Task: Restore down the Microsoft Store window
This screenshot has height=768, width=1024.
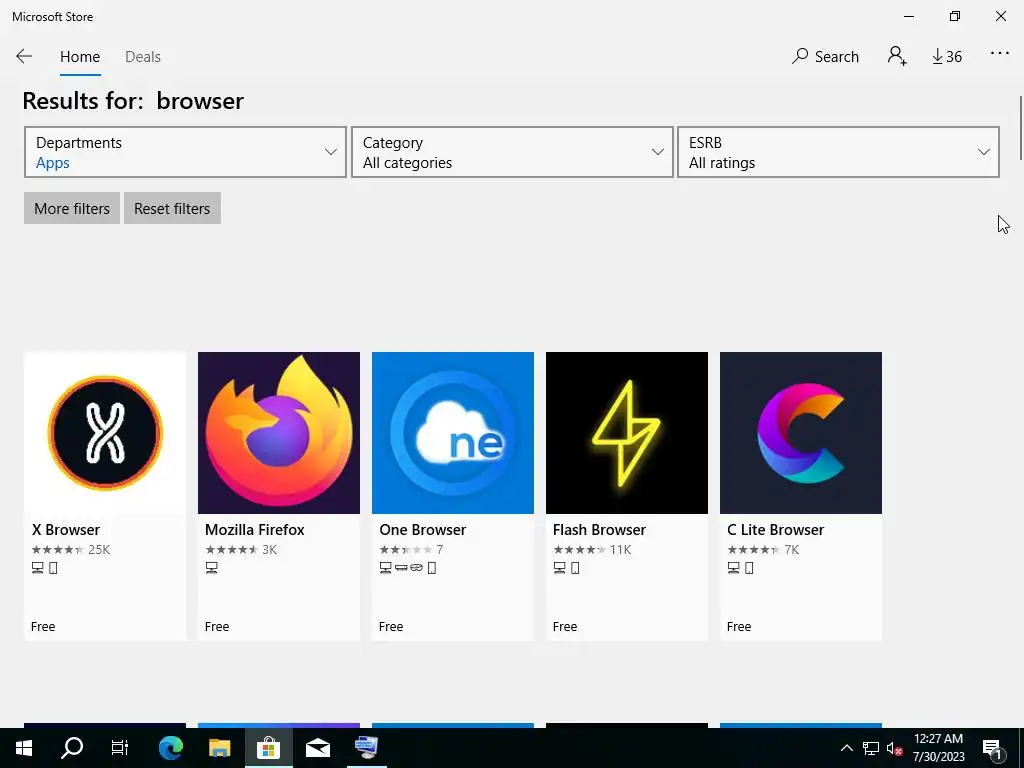Action: (x=955, y=16)
